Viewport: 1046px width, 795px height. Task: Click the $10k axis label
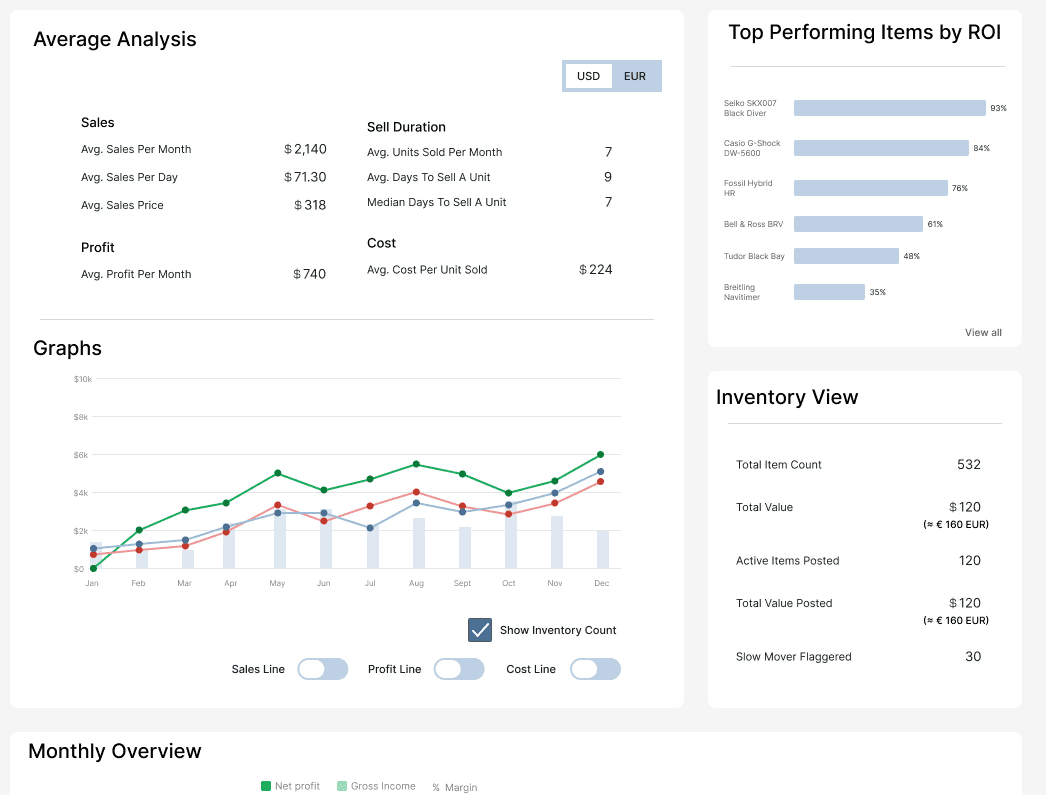coord(83,379)
